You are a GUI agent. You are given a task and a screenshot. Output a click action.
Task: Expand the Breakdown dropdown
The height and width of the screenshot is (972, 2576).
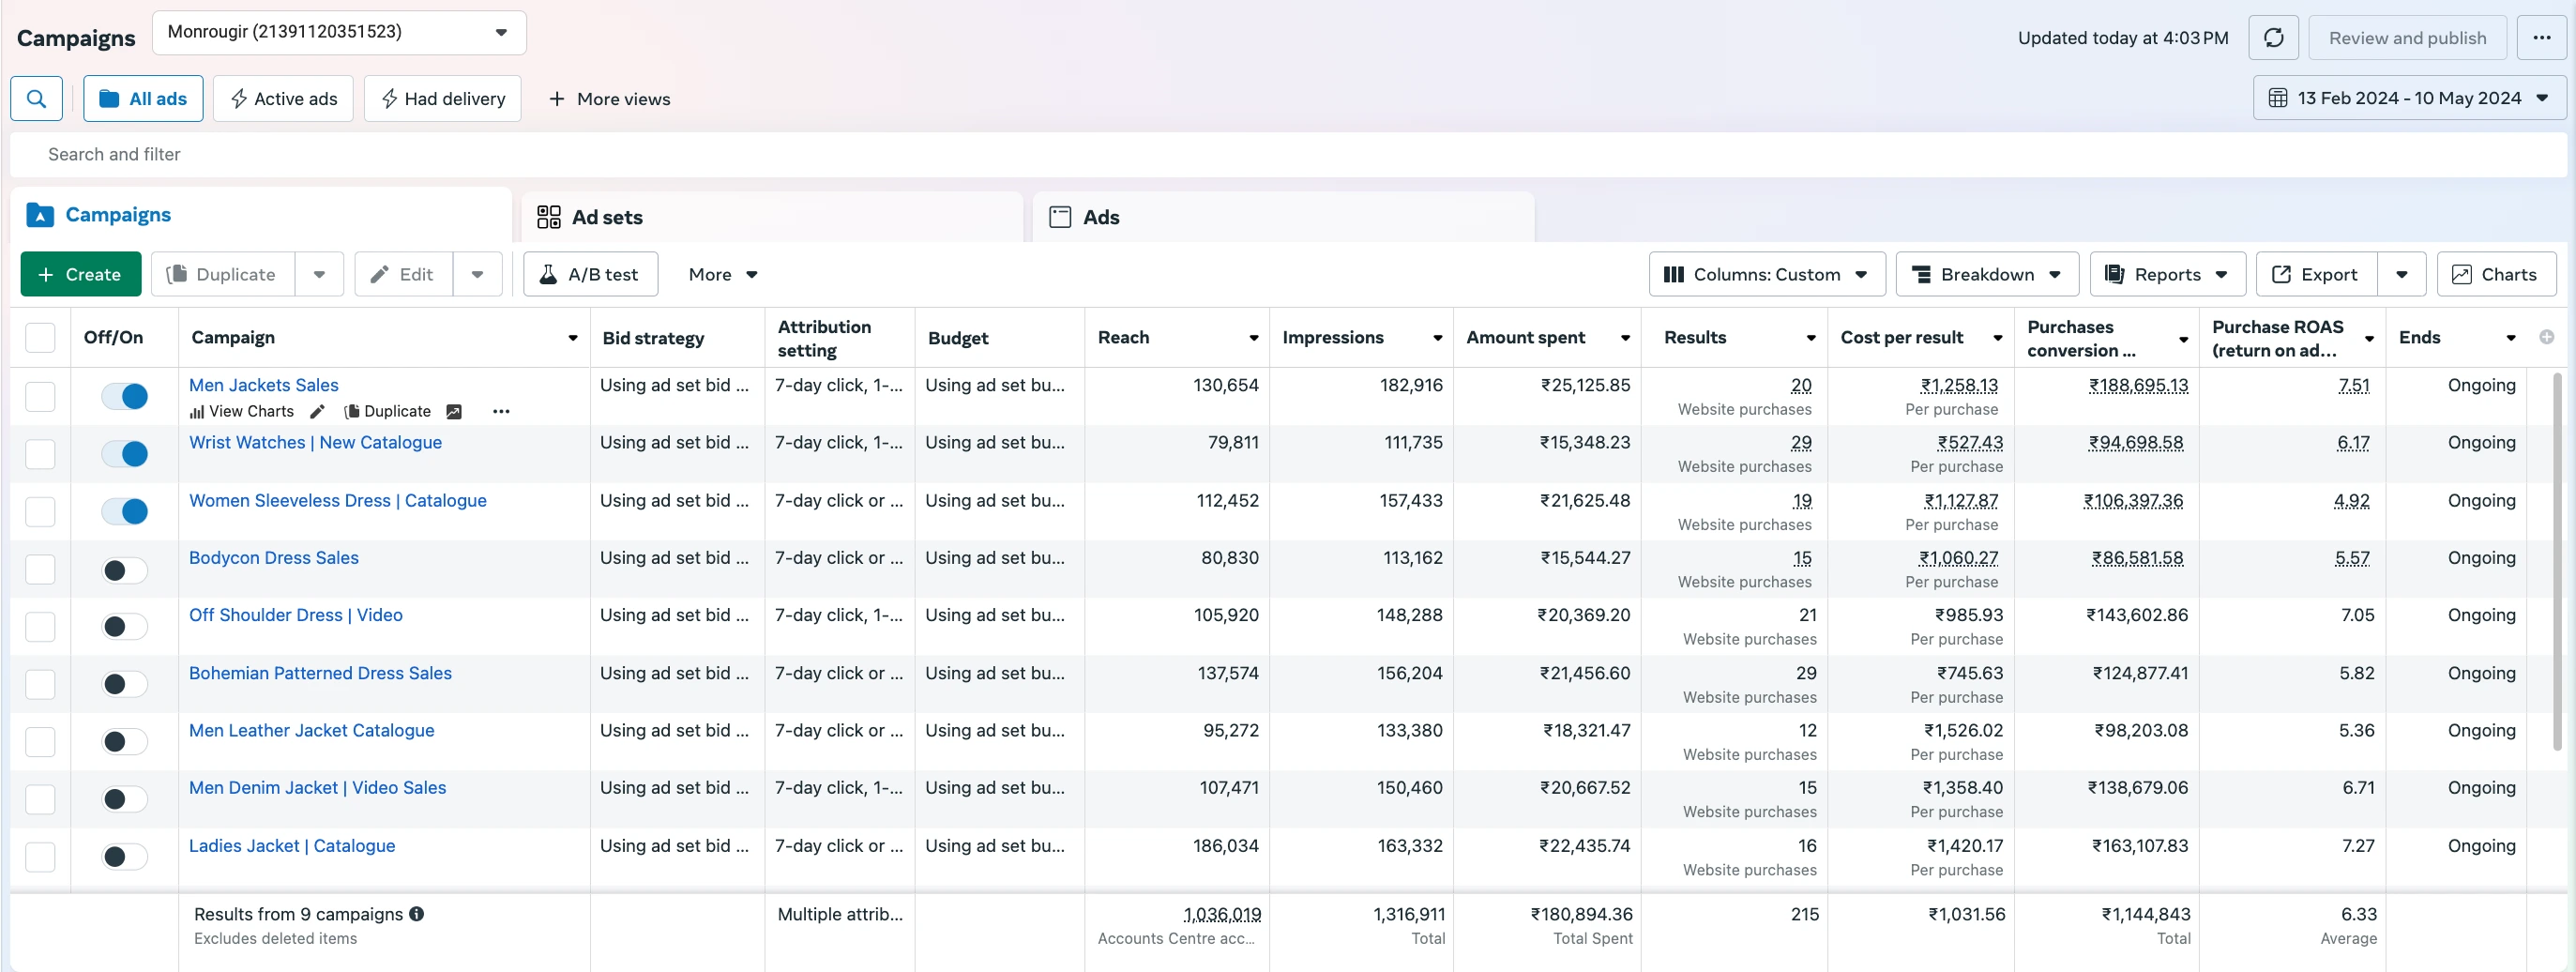coord(1986,274)
